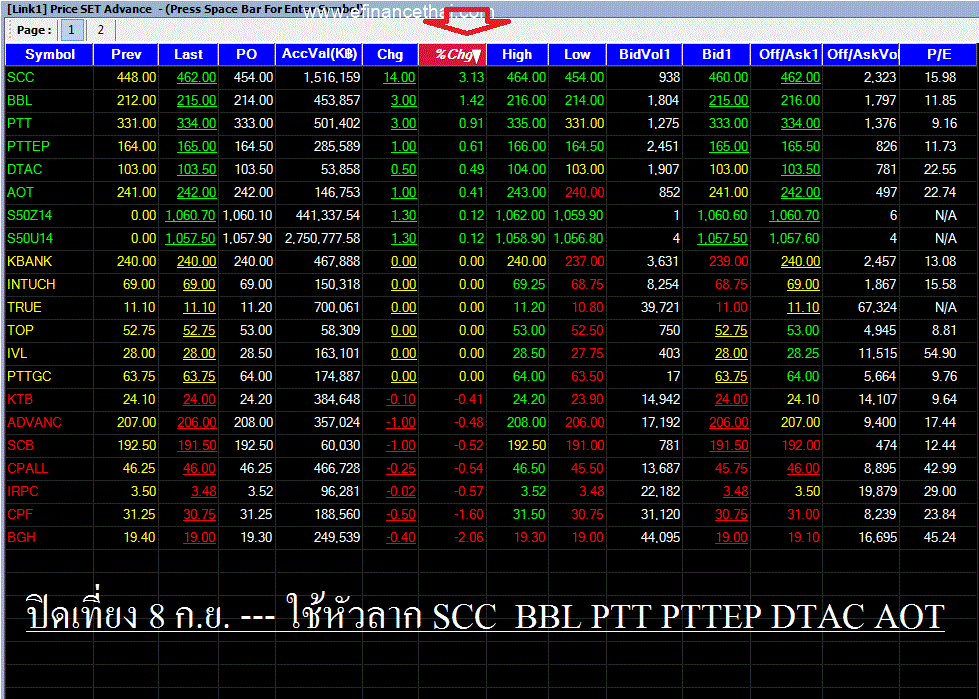Click AOT low price 240.00
Image resolution: width=979 pixels, height=699 pixels.
pyautogui.click(x=584, y=193)
